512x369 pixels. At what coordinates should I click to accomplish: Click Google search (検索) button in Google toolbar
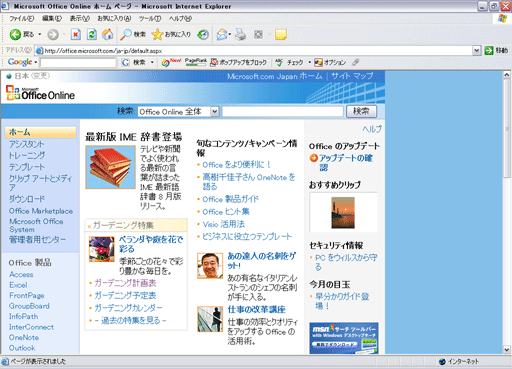pos(134,62)
